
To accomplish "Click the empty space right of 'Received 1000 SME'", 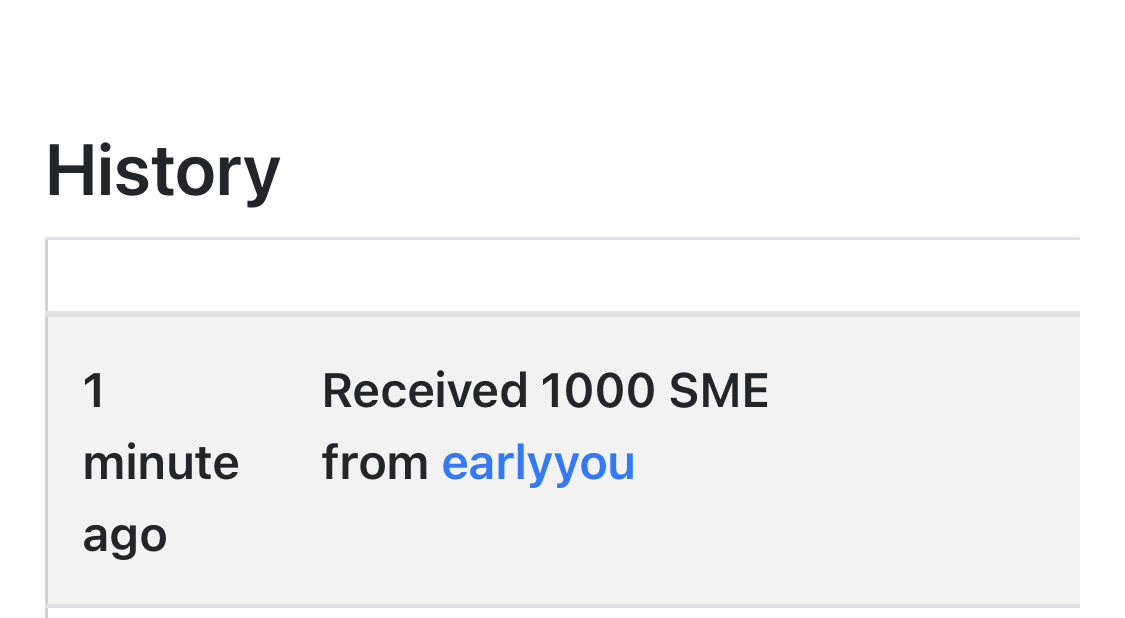I will tap(926, 391).
